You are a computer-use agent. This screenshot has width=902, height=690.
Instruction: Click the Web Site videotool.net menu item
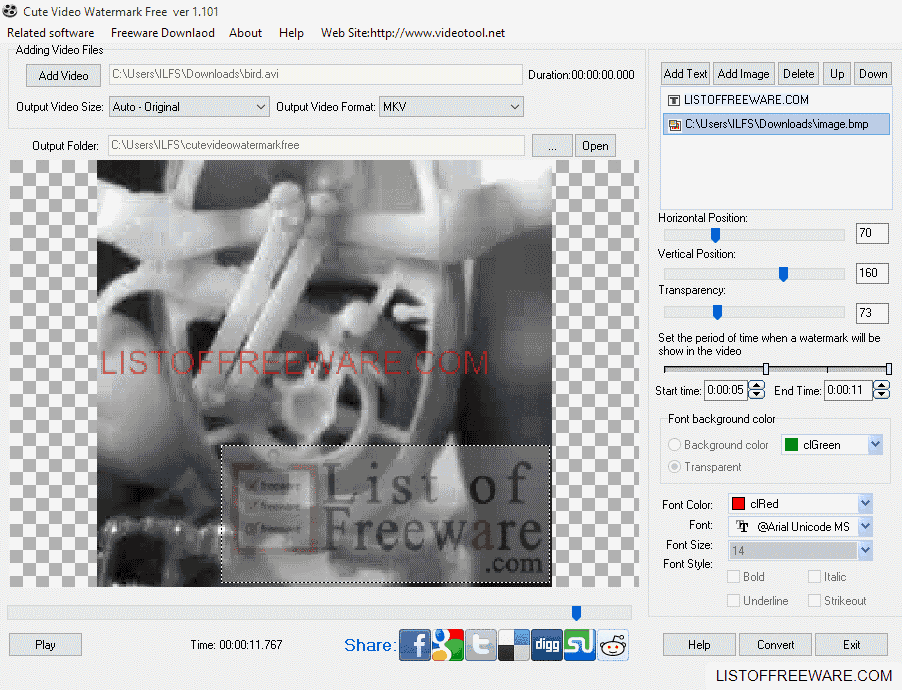tap(413, 33)
